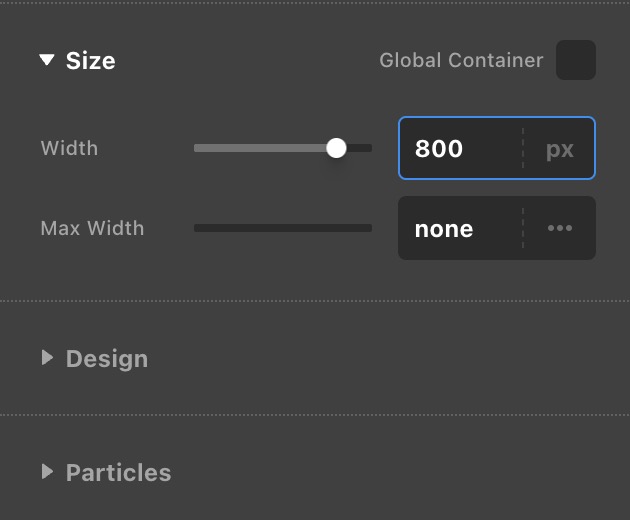Click the unfilled right end of Width slider
The image size is (630, 520).
[x=364, y=148]
